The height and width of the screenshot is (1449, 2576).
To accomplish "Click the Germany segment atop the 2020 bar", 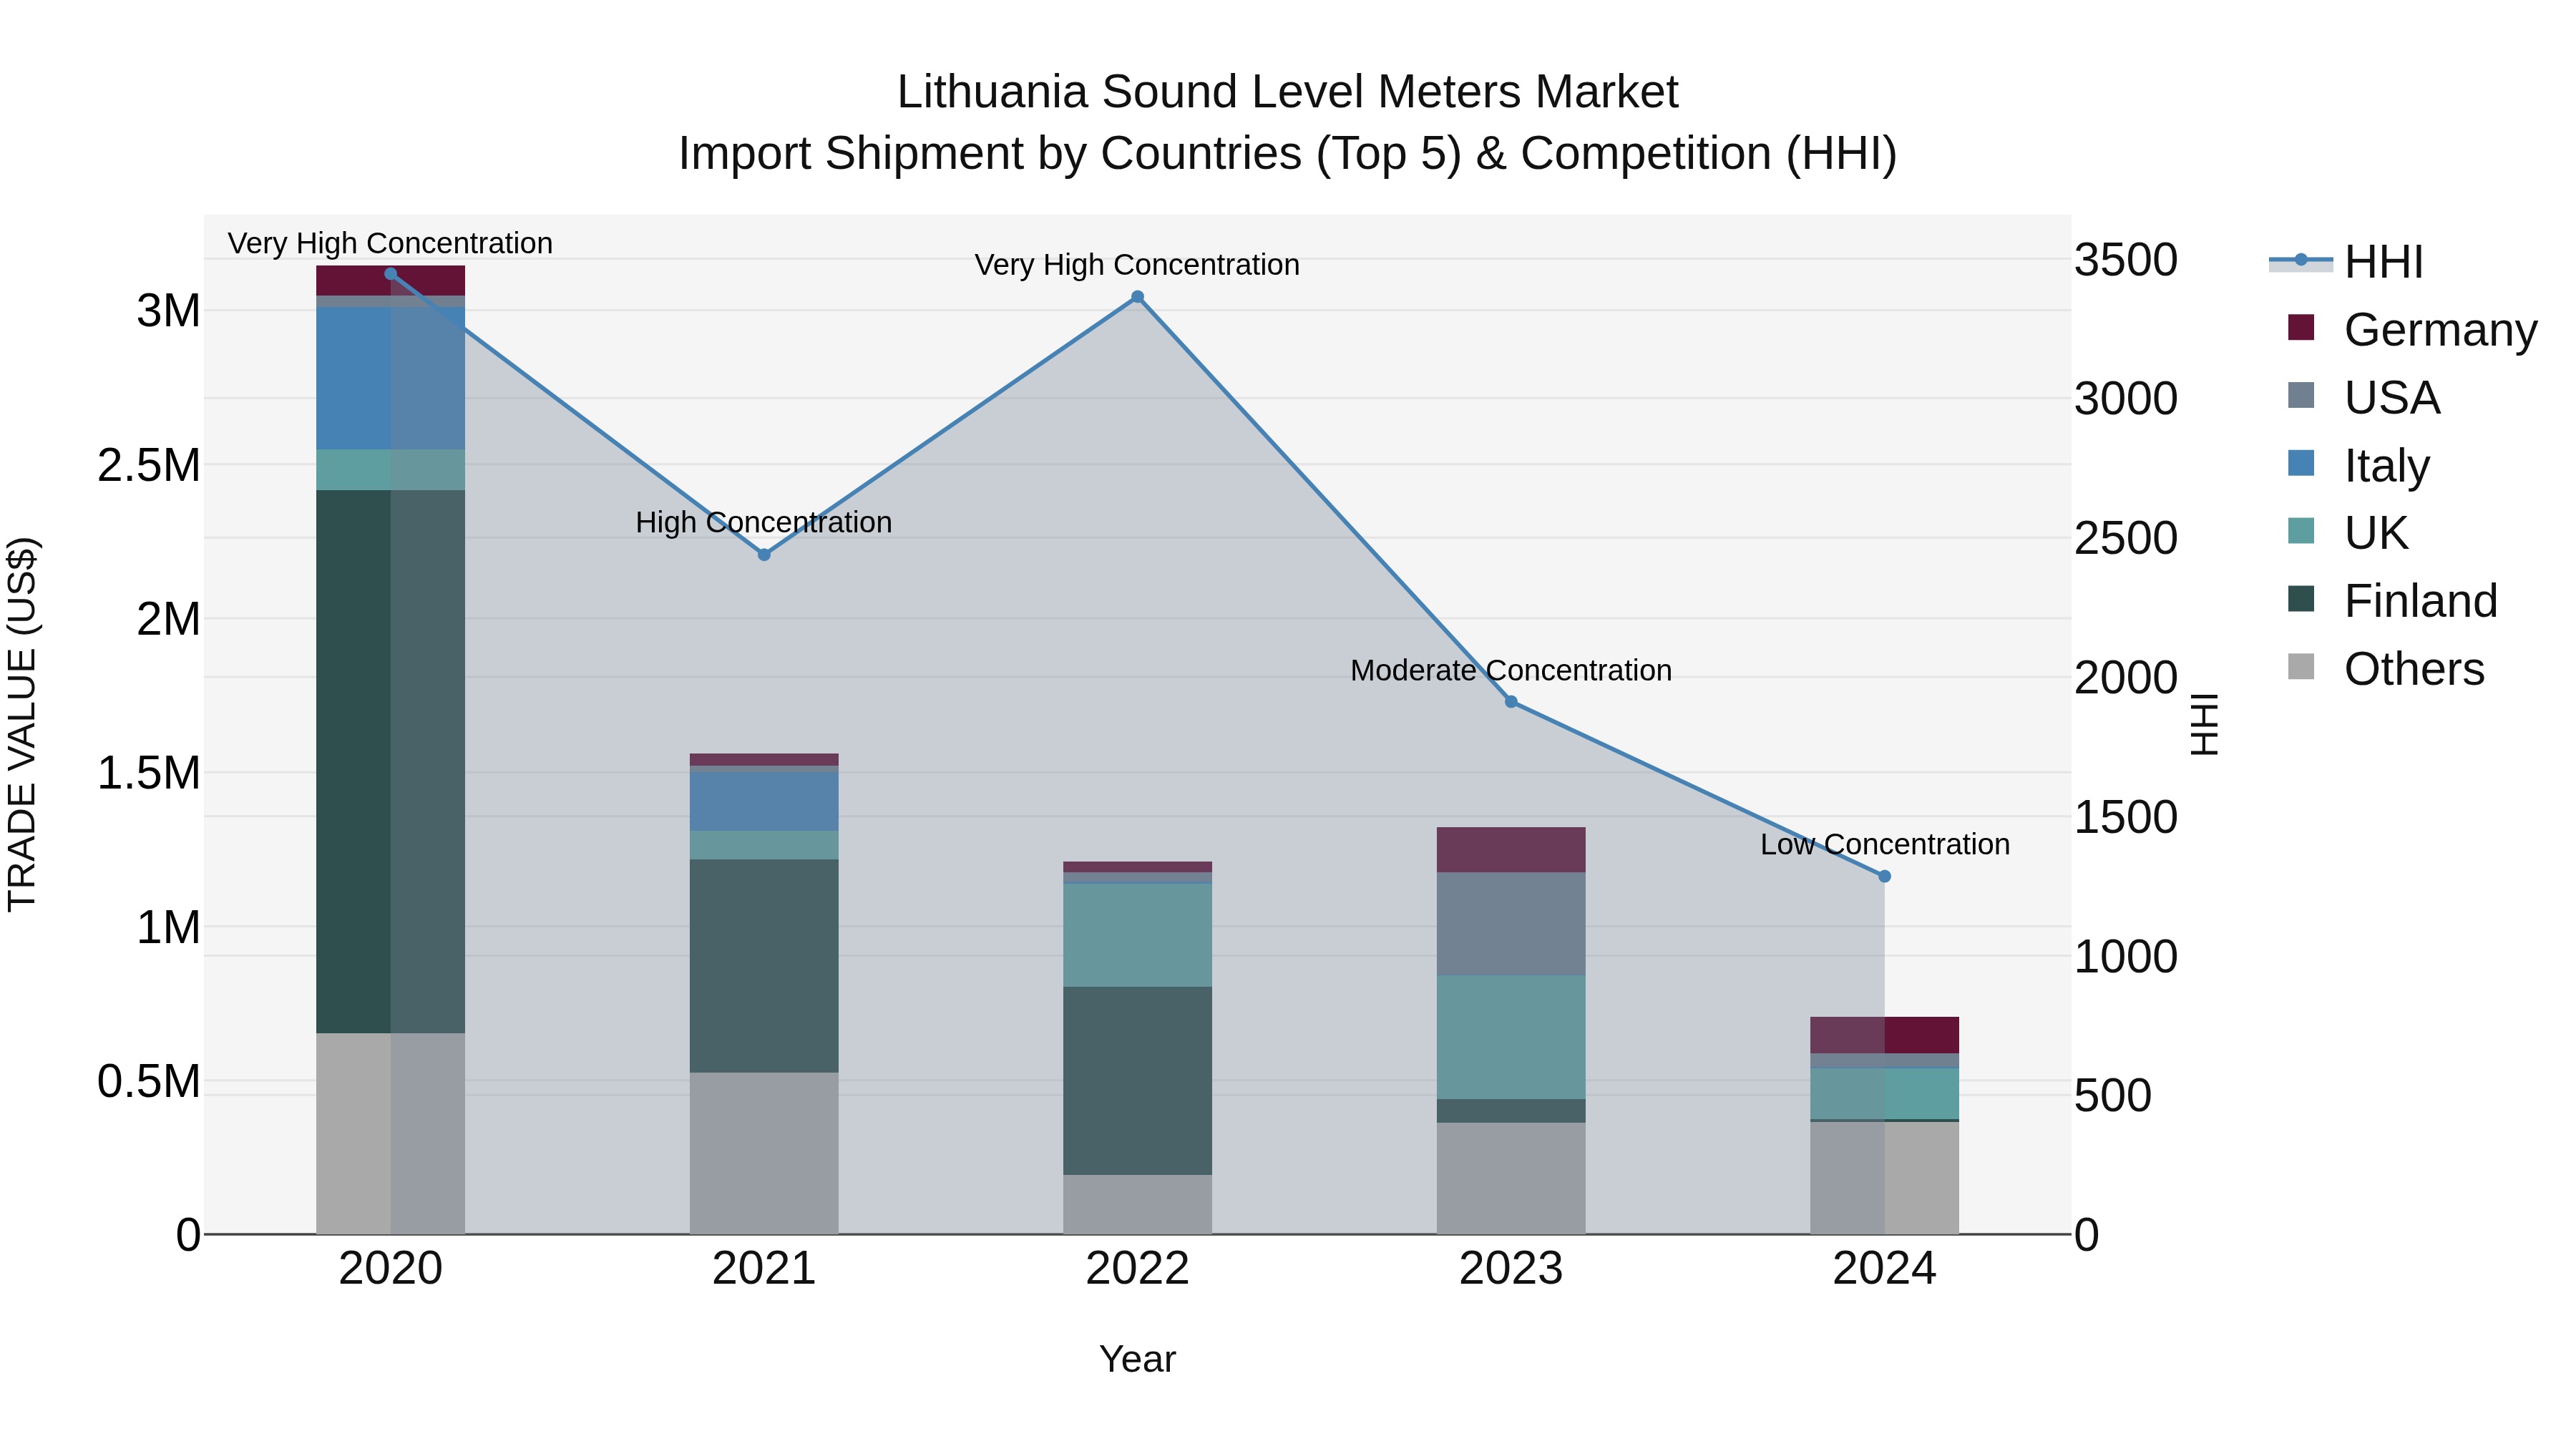I will (x=391, y=281).
